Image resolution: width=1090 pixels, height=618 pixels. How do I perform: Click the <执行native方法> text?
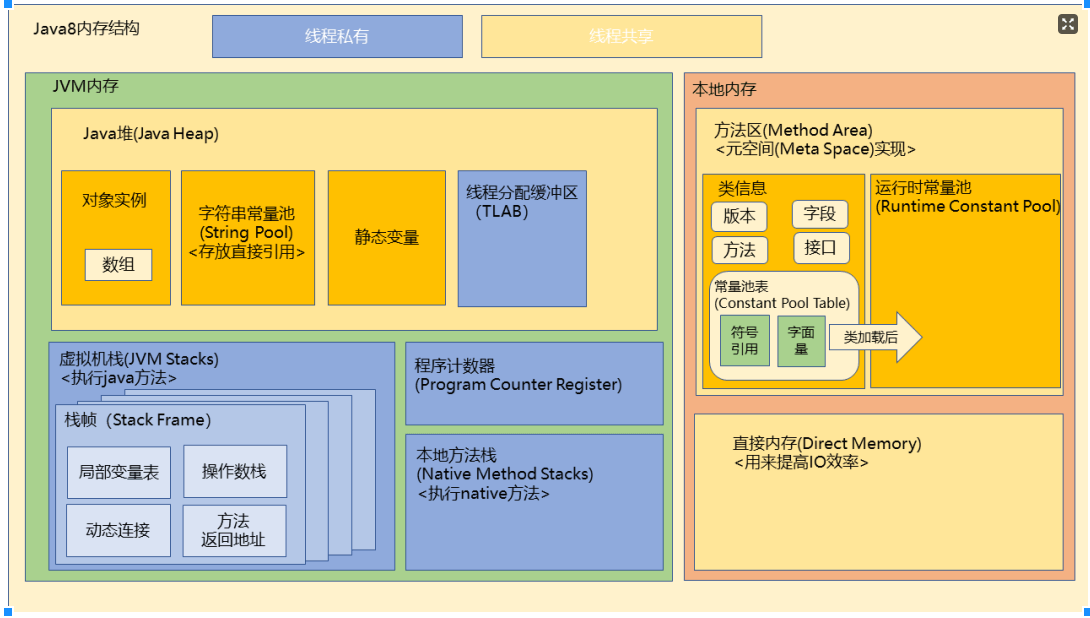click(484, 494)
